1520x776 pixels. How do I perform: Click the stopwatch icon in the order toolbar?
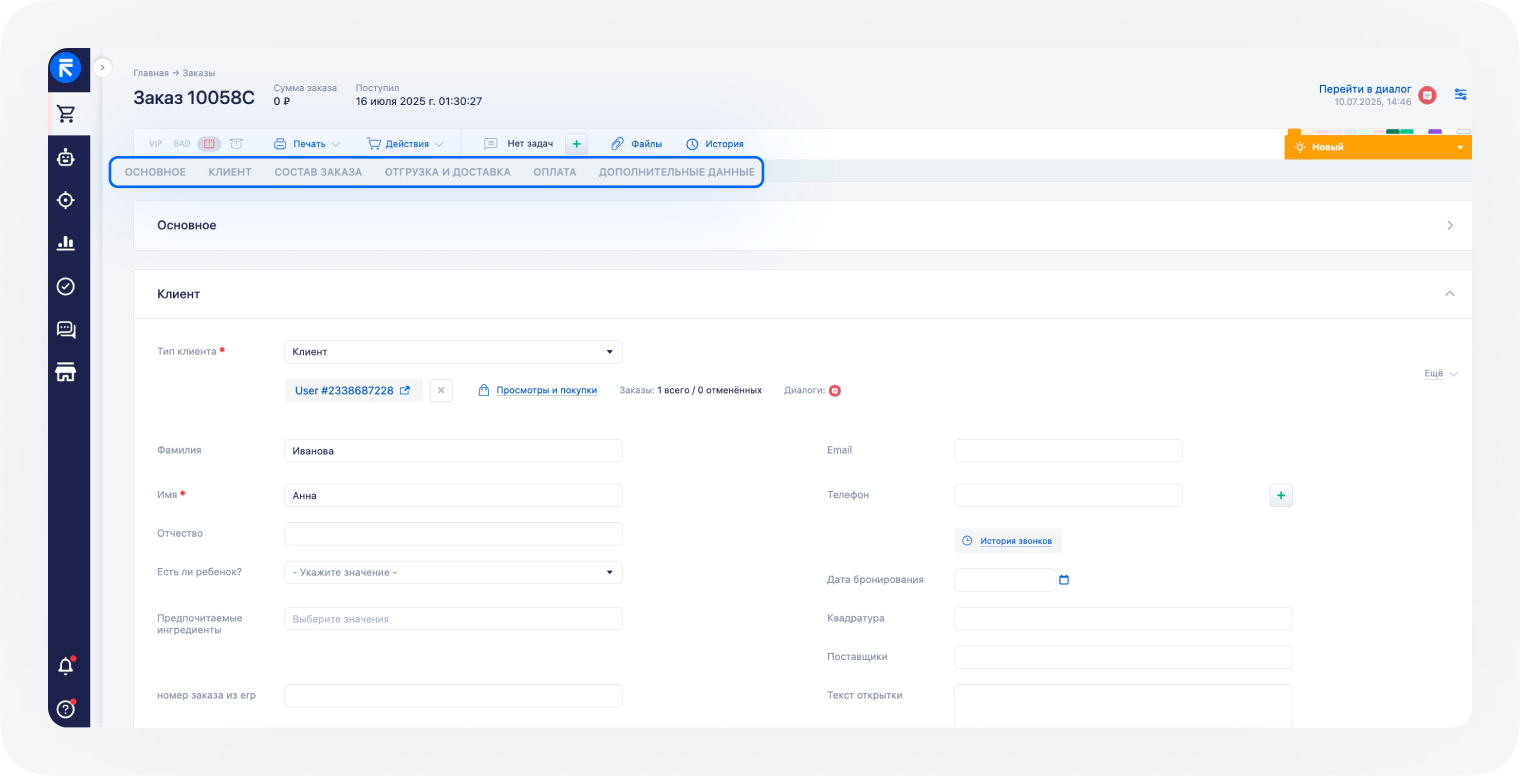click(236, 143)
